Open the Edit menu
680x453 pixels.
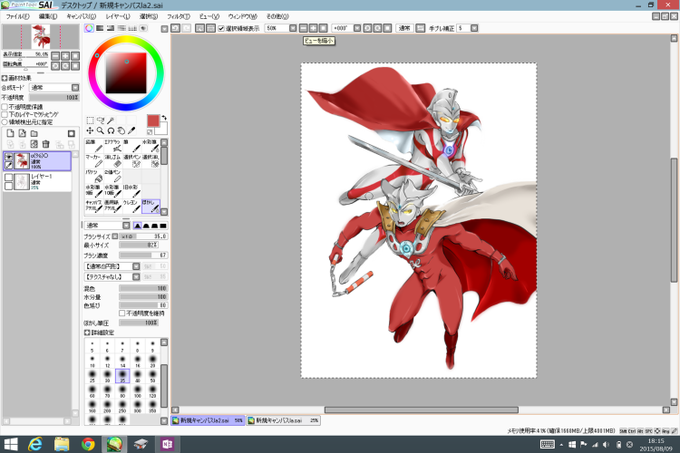(x=48, y=16)
